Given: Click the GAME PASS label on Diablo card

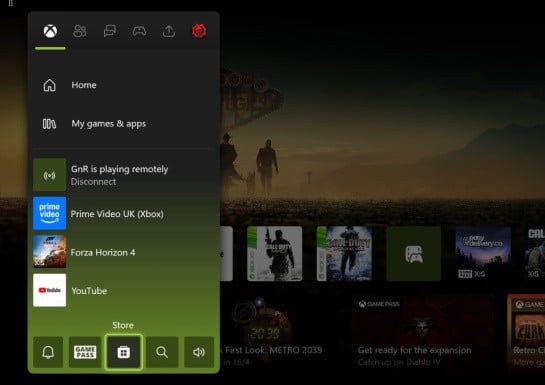Looking at the screenshot, I should (379, 304).
